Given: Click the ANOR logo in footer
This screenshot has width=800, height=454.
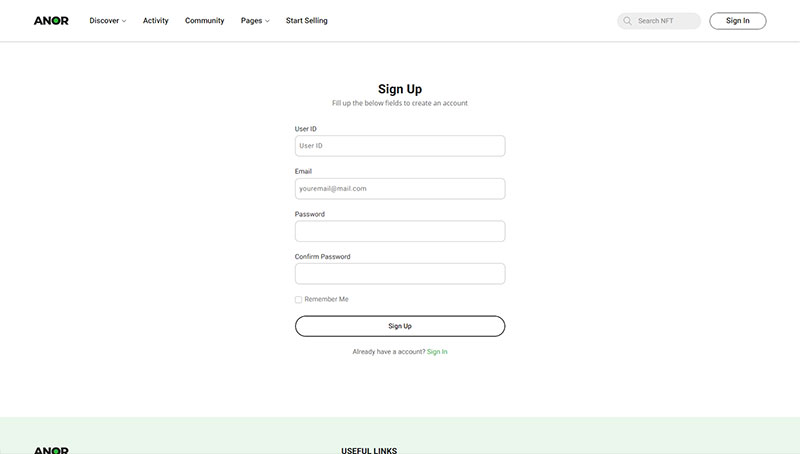Looking at the screenshot, I should [x=51, y=450].
